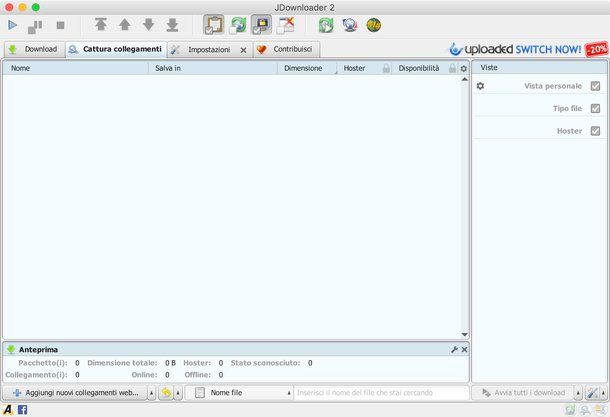610x417 pixels.
Task: Click the file name search input field
Action: point(380,393)
